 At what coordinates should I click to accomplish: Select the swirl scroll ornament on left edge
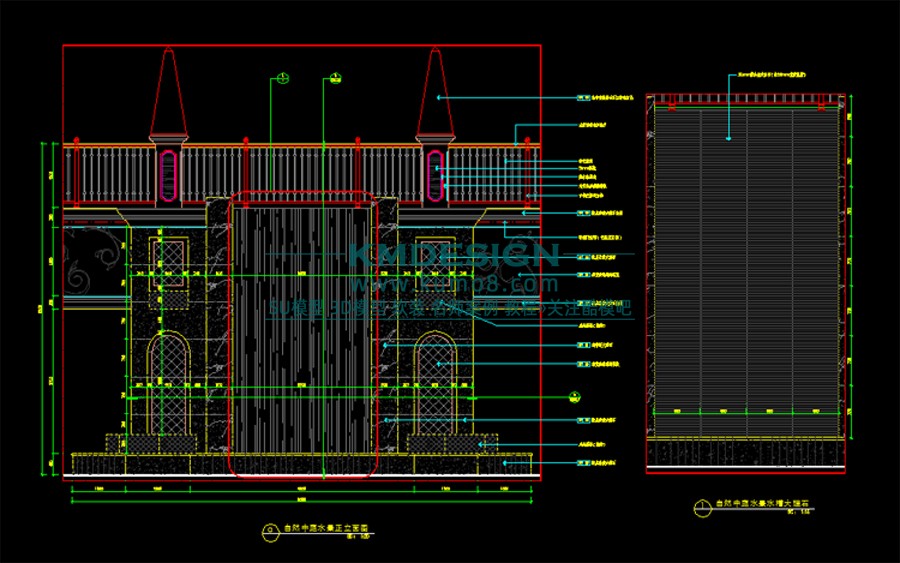(x=90, y=260)
